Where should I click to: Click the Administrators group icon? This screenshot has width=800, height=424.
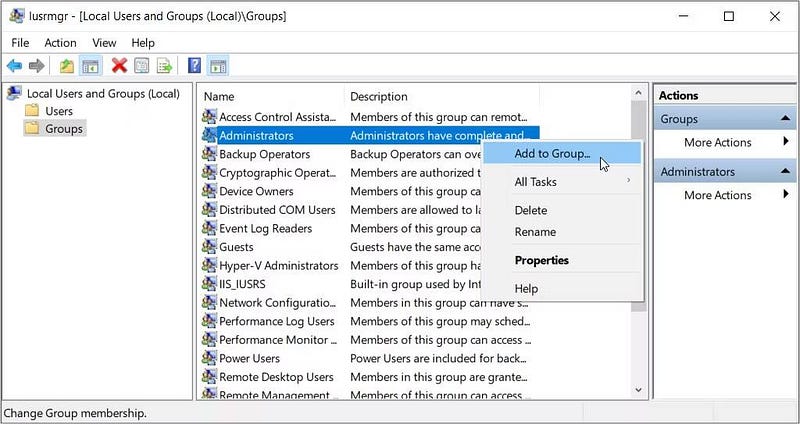[209, 135]
